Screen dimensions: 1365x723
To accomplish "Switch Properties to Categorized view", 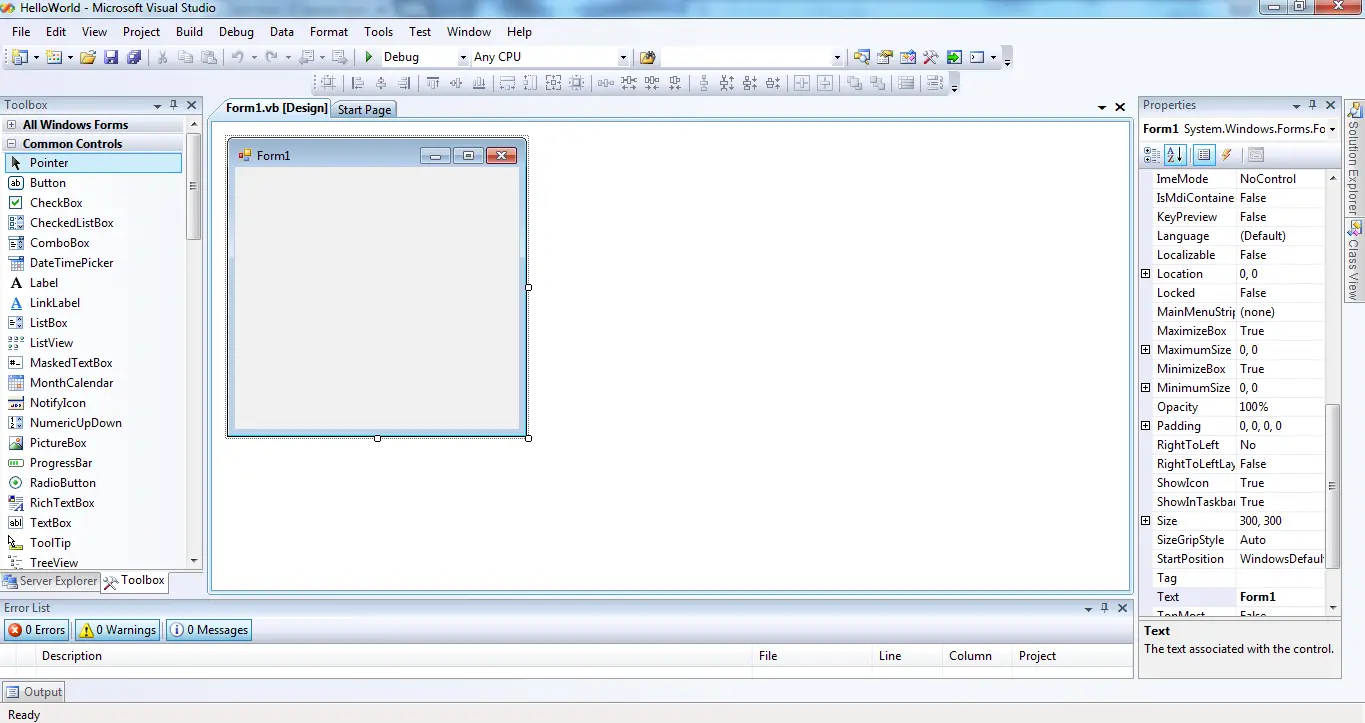I will [x=1152, y=155].
